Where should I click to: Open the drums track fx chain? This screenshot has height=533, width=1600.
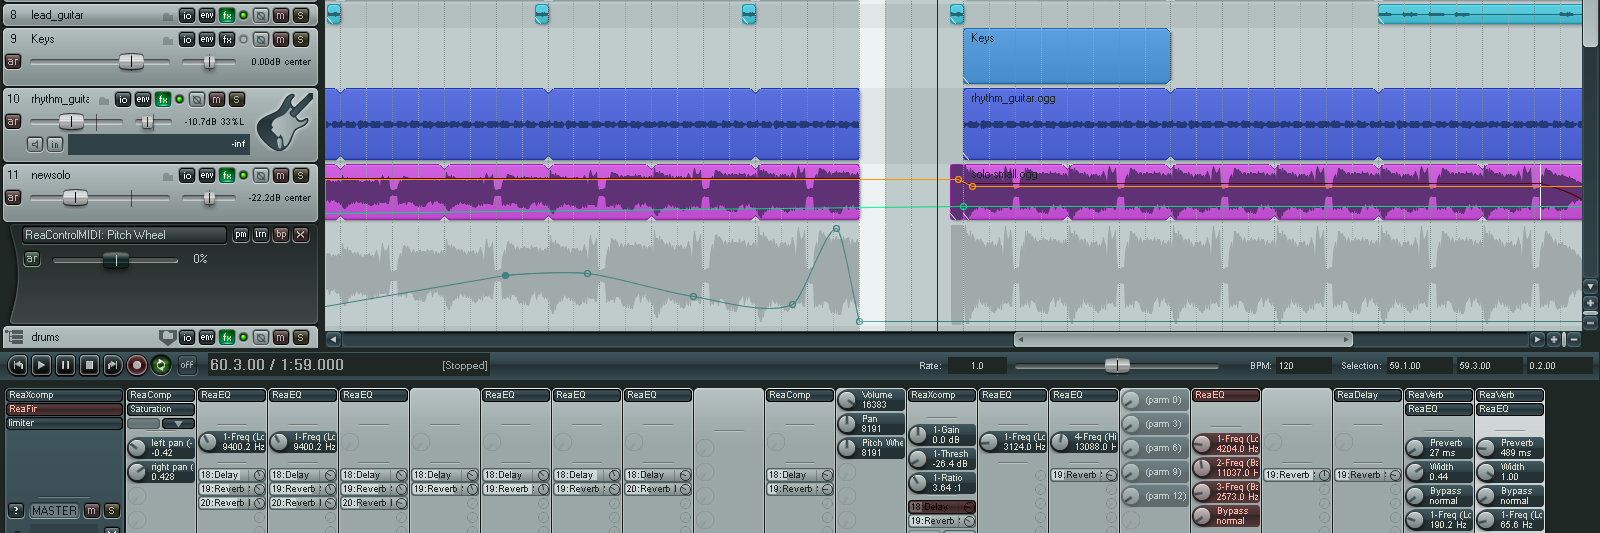227,337
